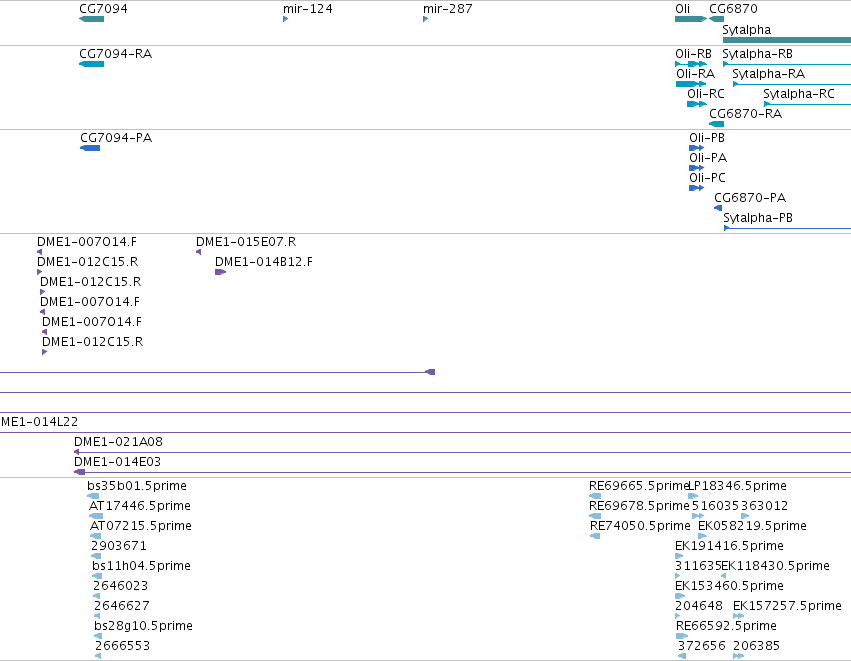Click the 372656 EST label
The image size is (851, 661).
(x=701, y=646)
